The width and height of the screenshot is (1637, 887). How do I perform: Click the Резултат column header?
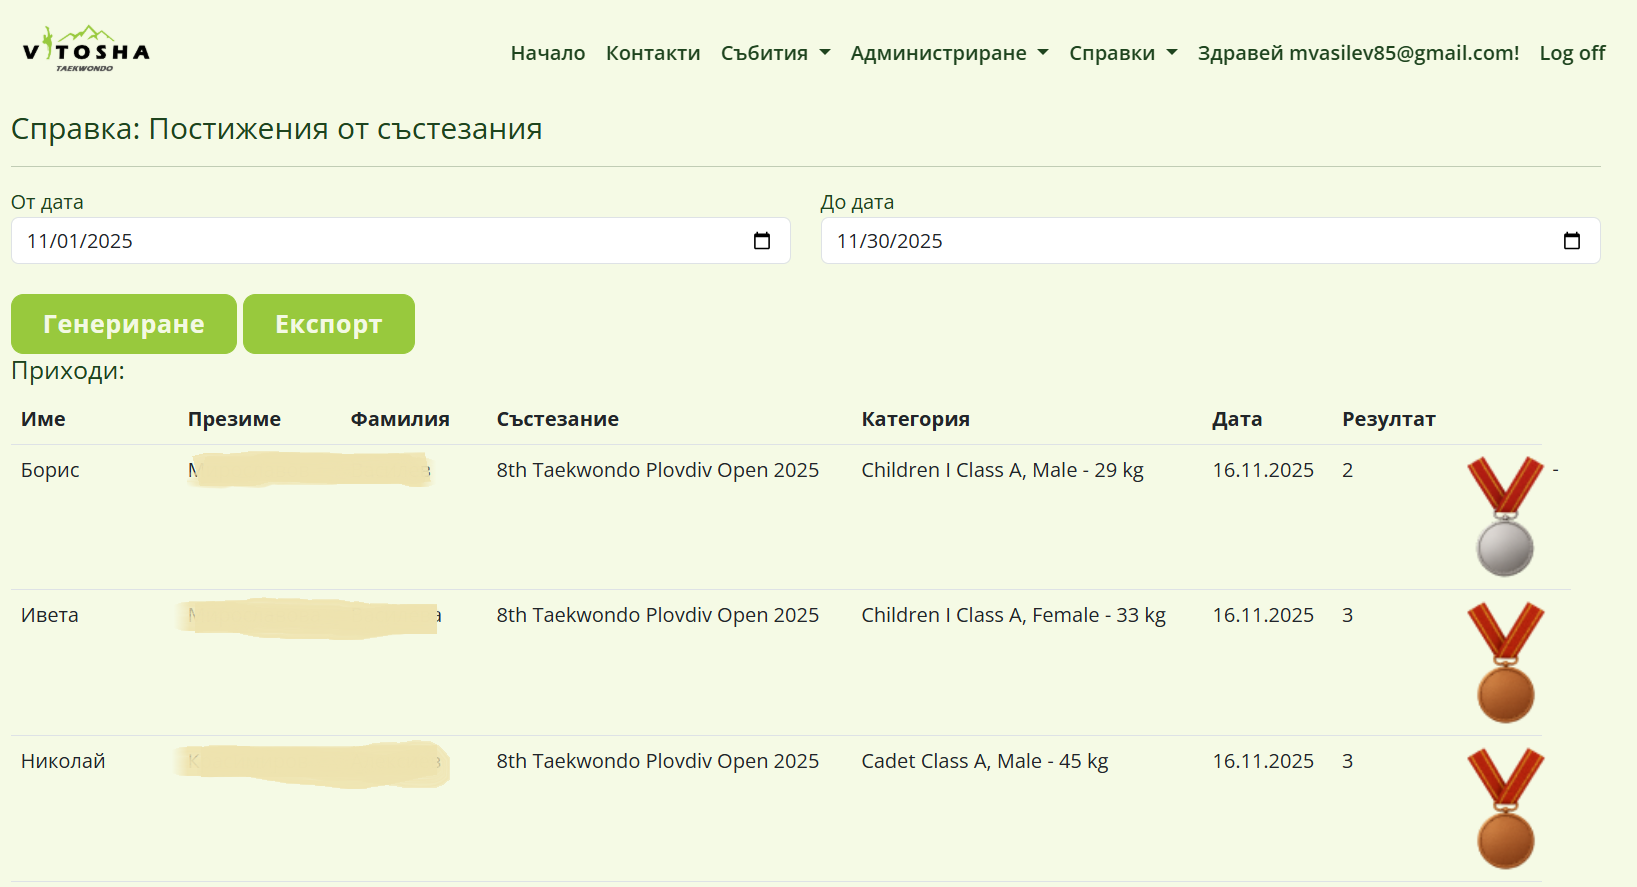1388,419
